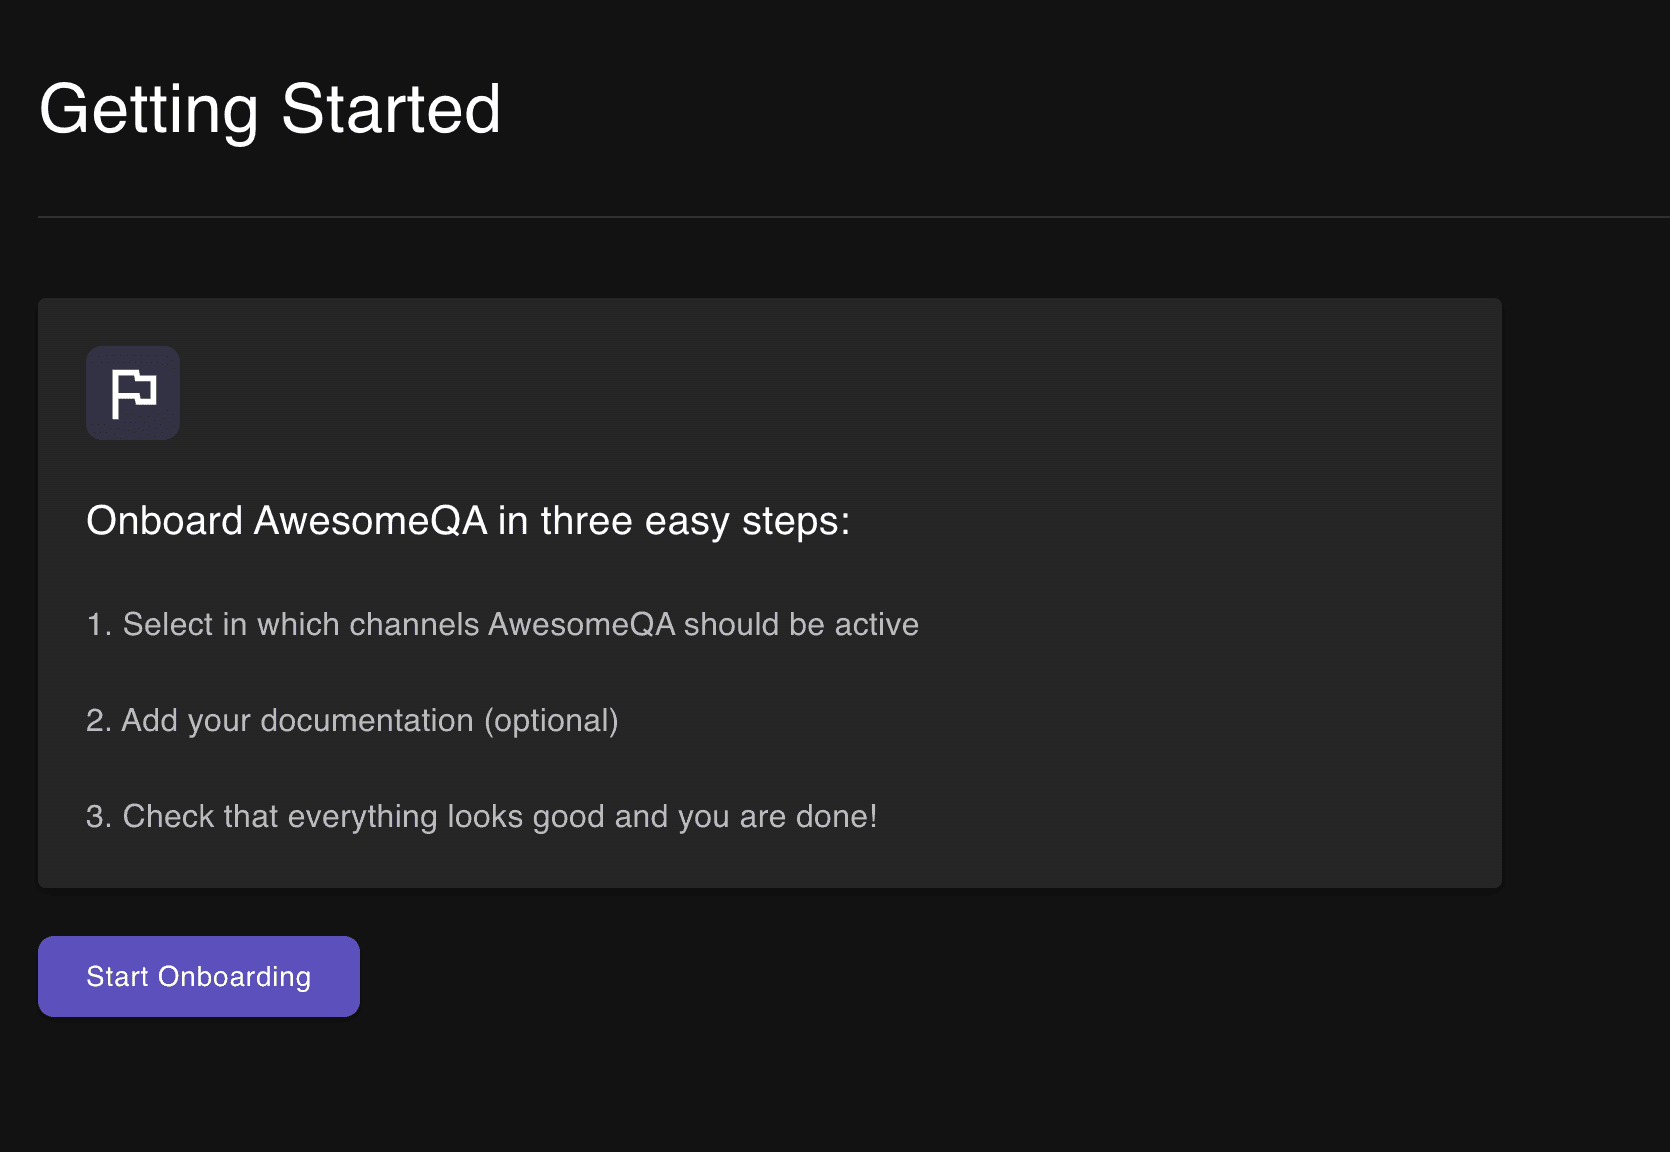Screen dimensions: 1670x1152
Task: Select step 2 'Add your documentation (optional)'
Action: pos(352,721)
